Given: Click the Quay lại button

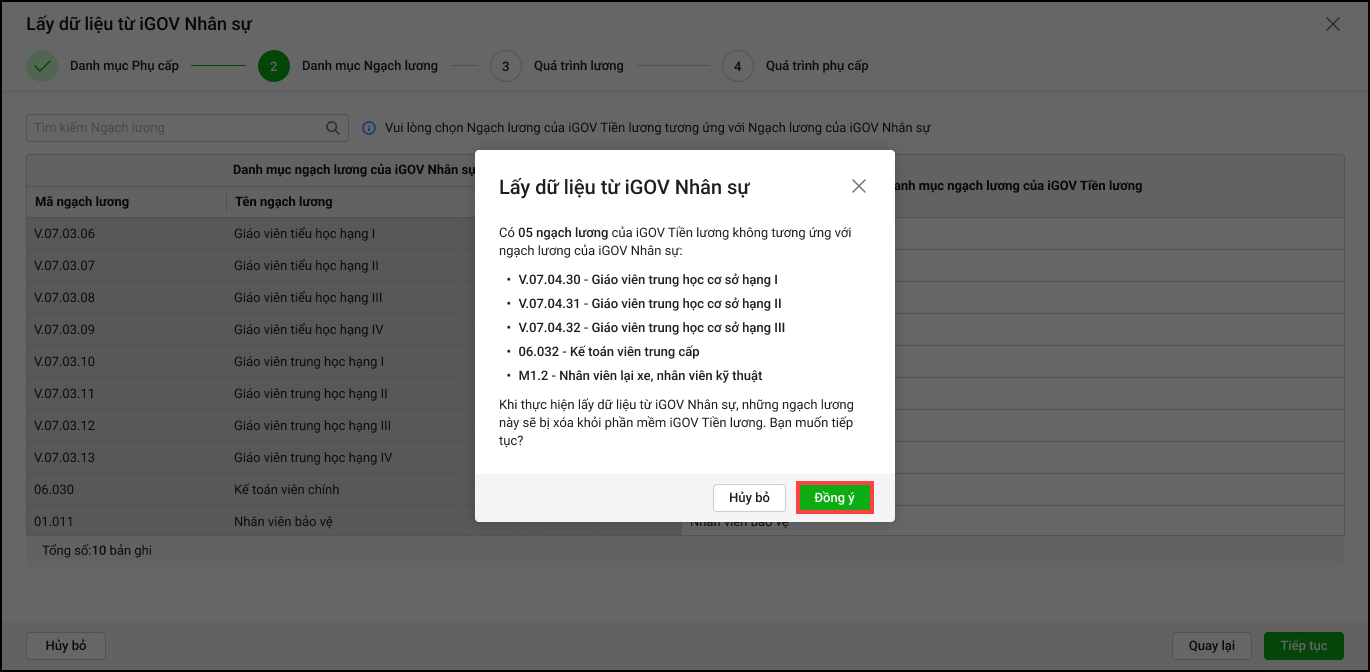Looking at the screenshot, I should tap(1211, 646).
